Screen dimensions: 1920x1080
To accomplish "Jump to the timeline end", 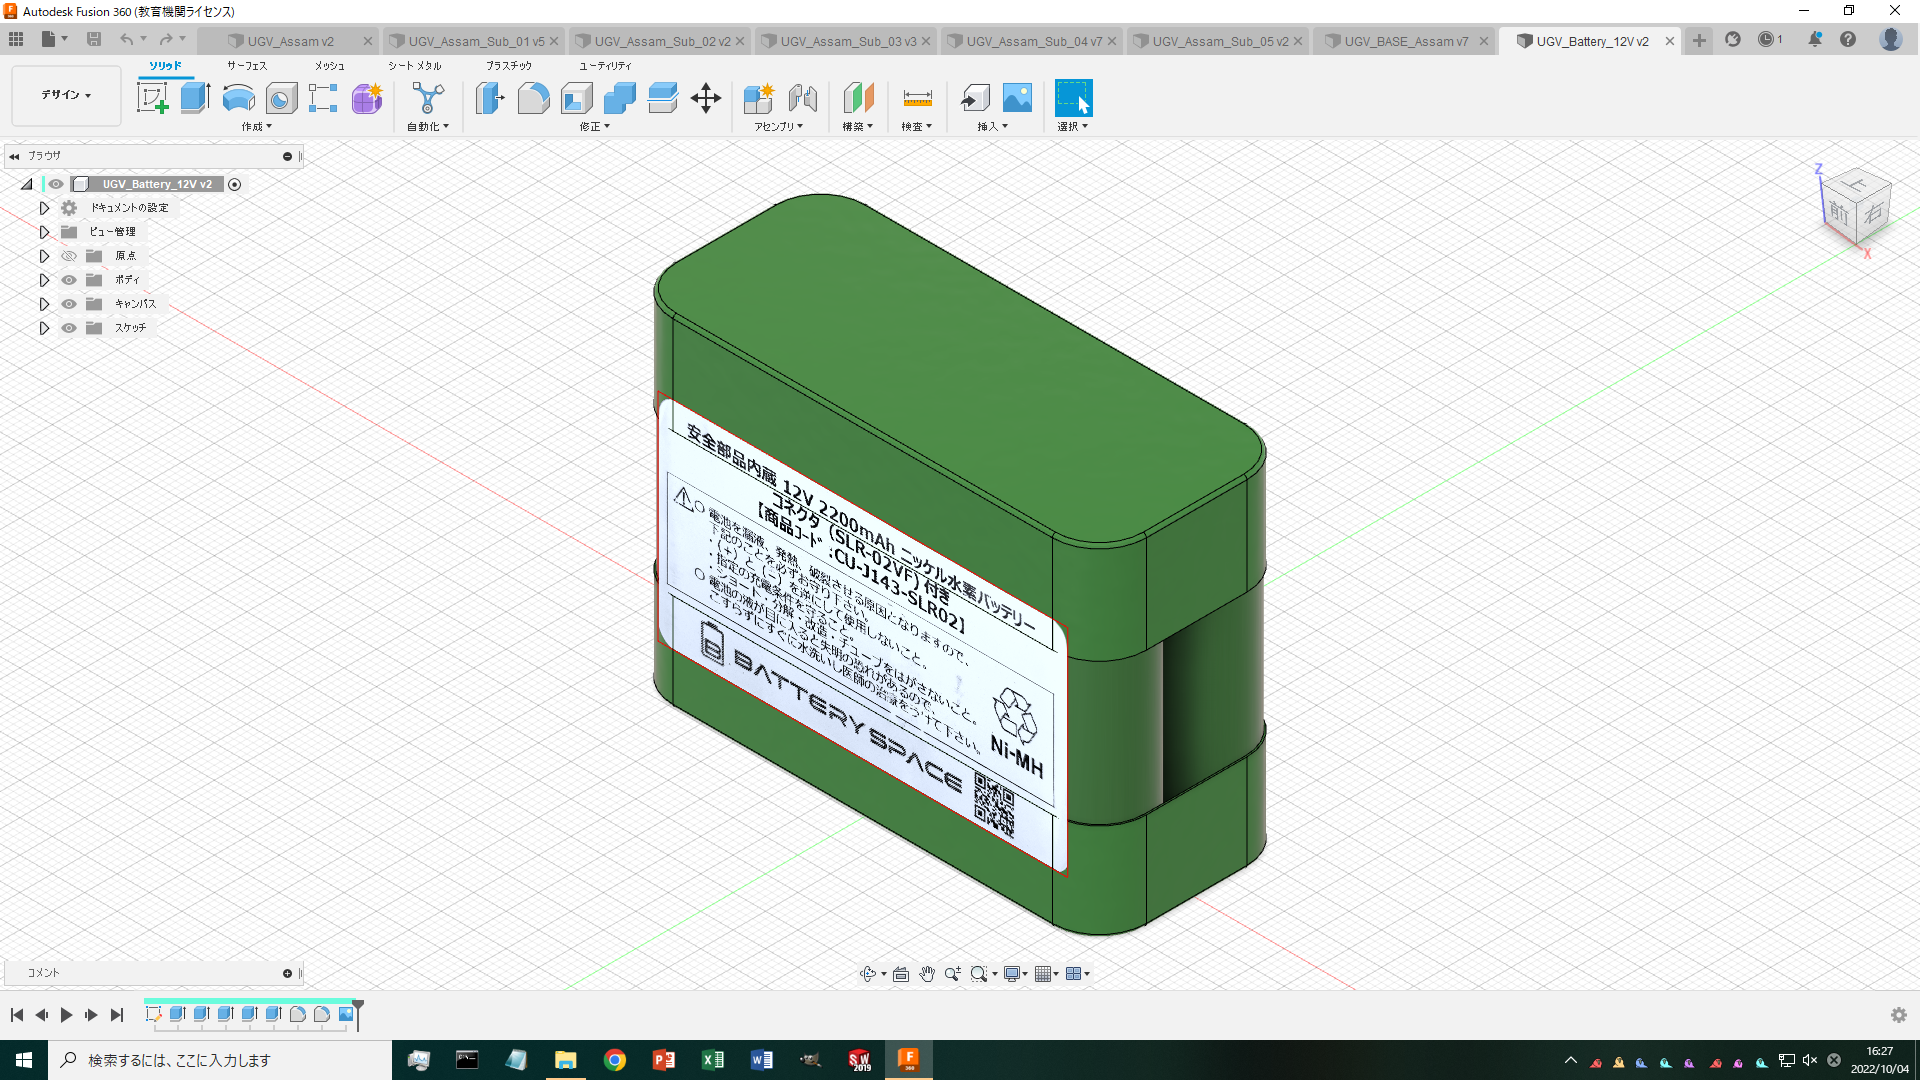I will pyautogui.click(x=117, y=1015).
